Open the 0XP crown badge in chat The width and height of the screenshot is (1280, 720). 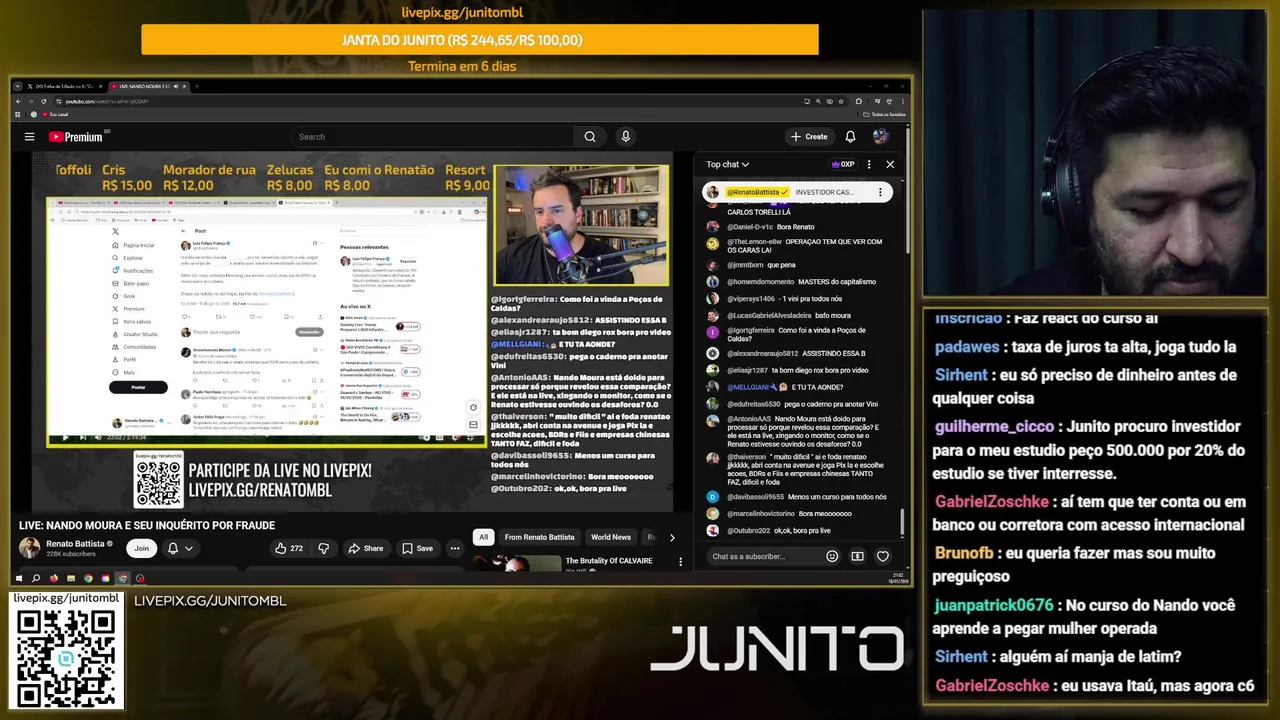(843, 164)
